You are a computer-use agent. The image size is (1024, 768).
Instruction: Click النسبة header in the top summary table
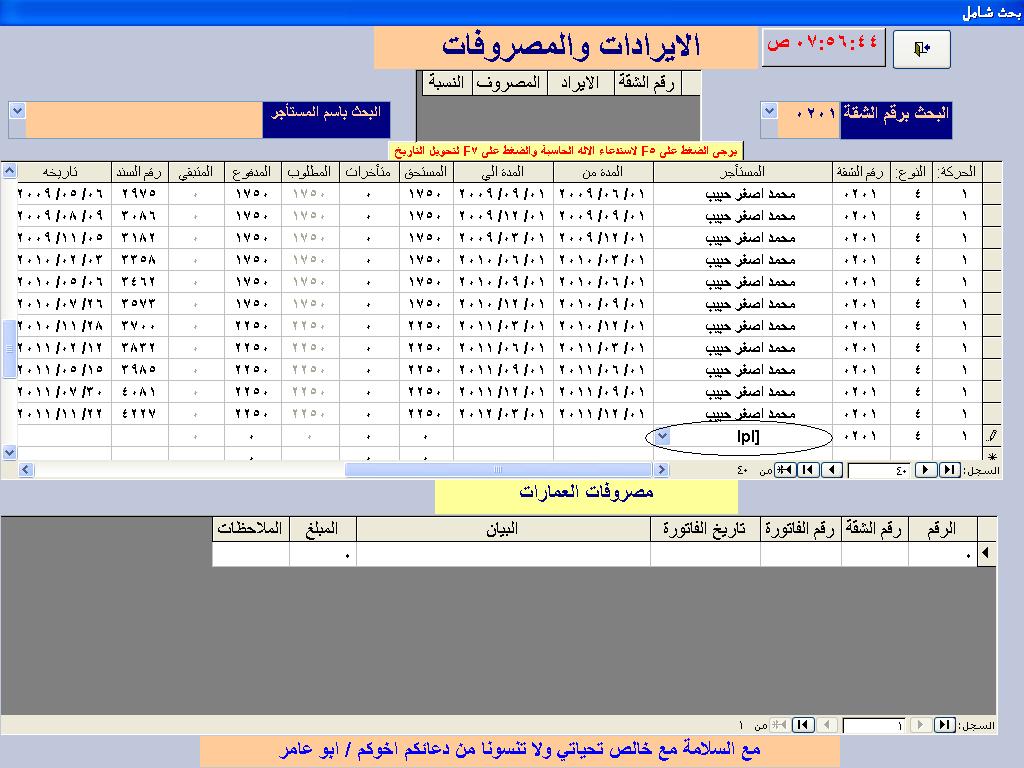click(447, 83)
